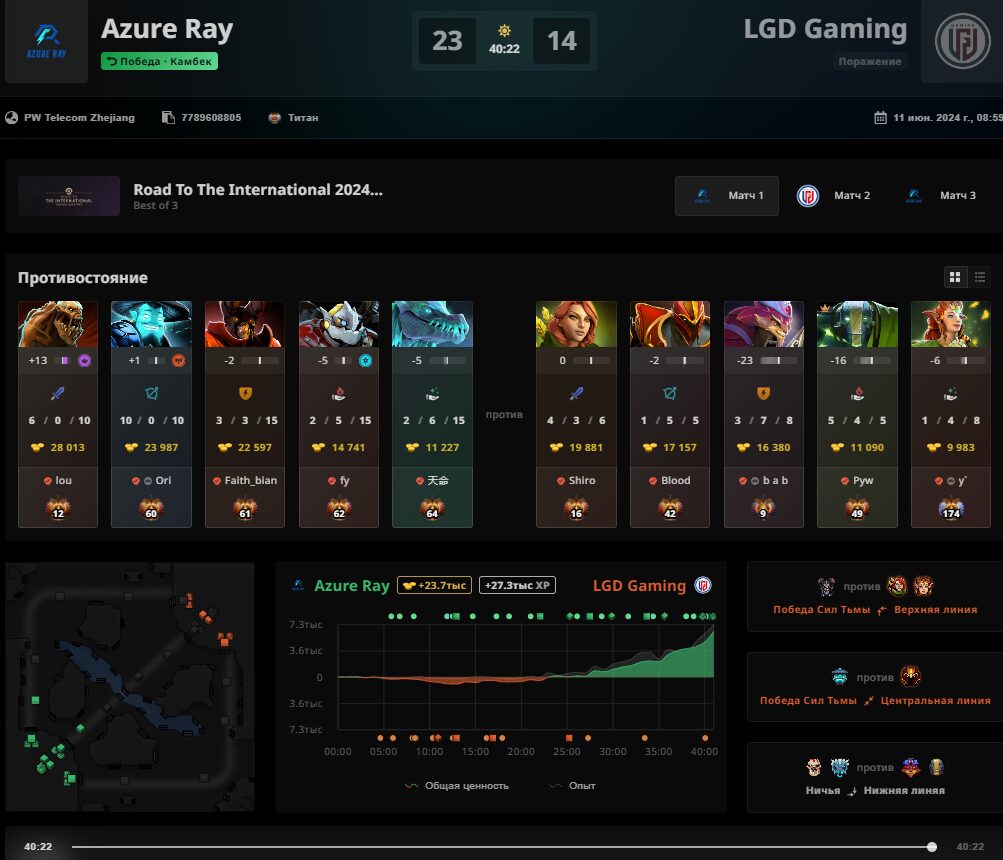1003x860 pixels.
Task: Click the +23.7тыс gold advantage badge
Action: pos(434,585)
